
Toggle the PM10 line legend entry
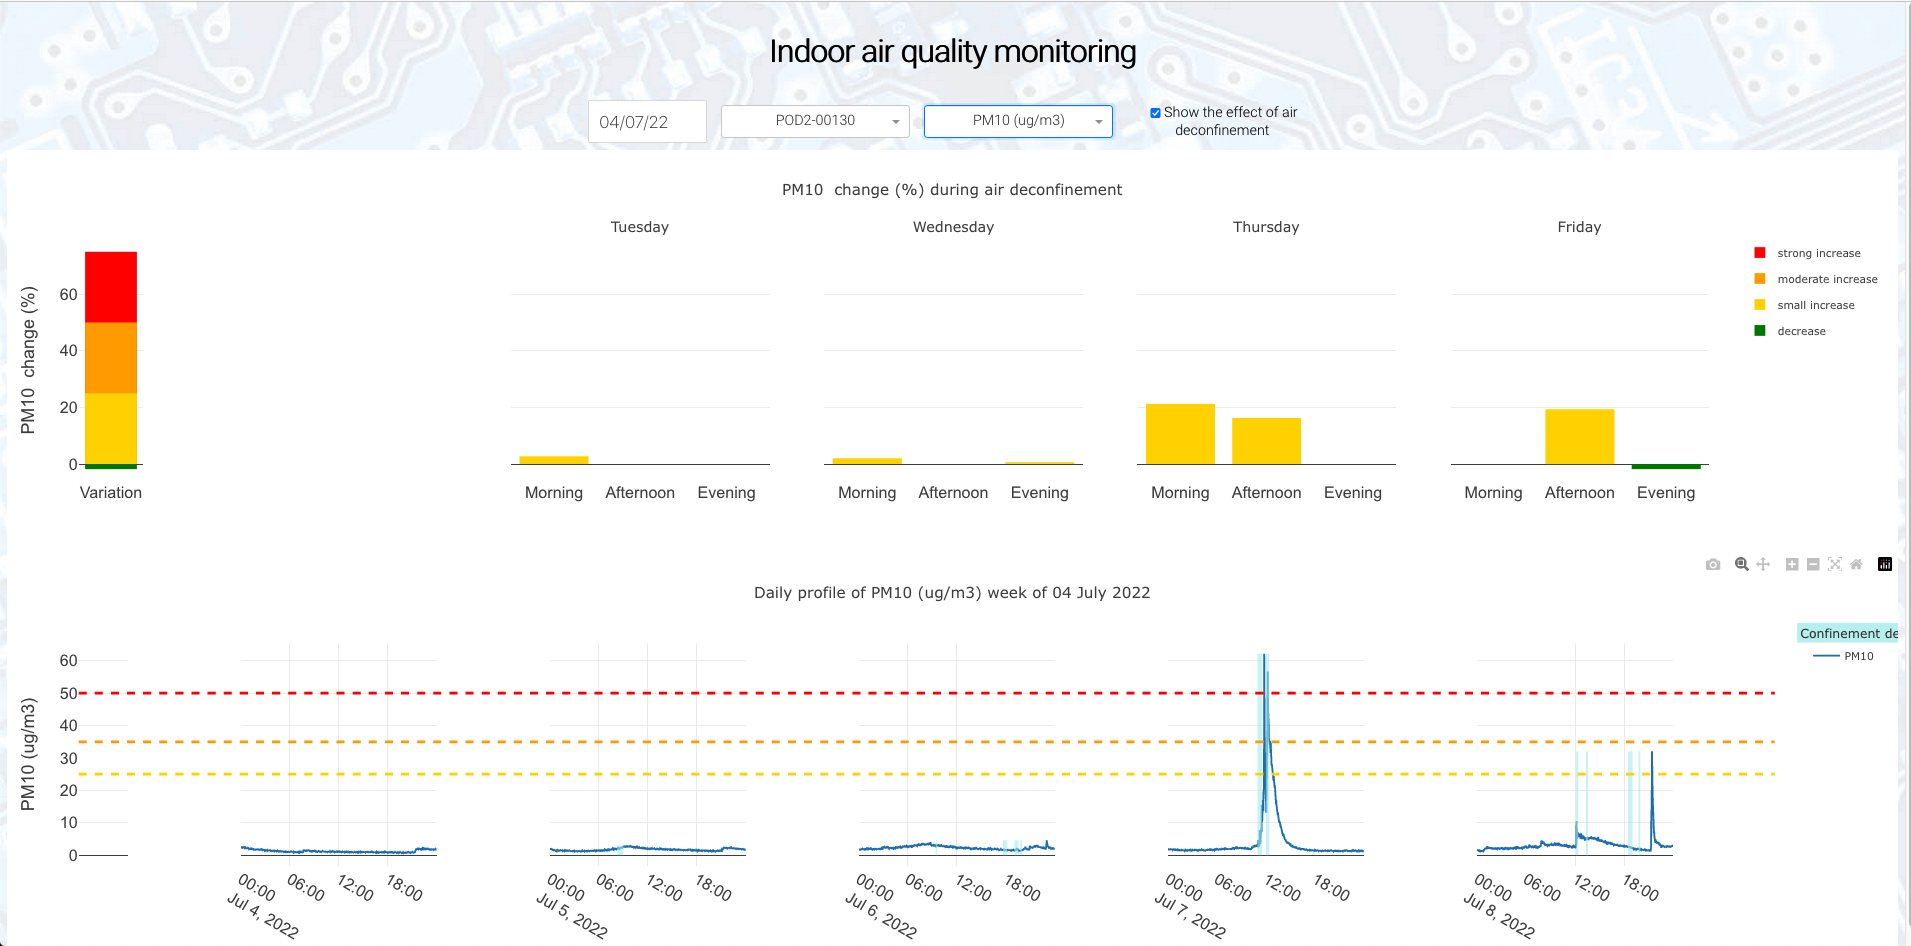click(1843, 656)
